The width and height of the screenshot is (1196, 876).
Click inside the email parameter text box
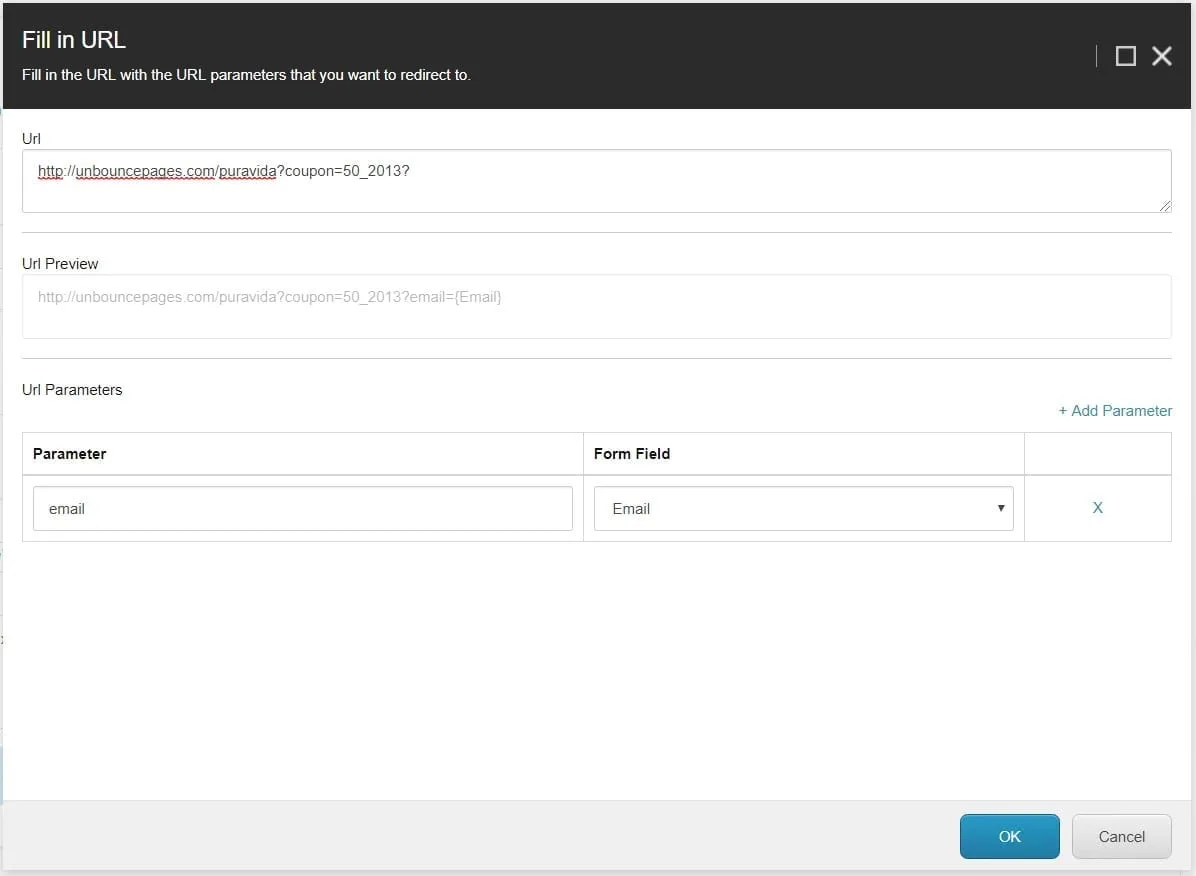click(x=300, y=508)
